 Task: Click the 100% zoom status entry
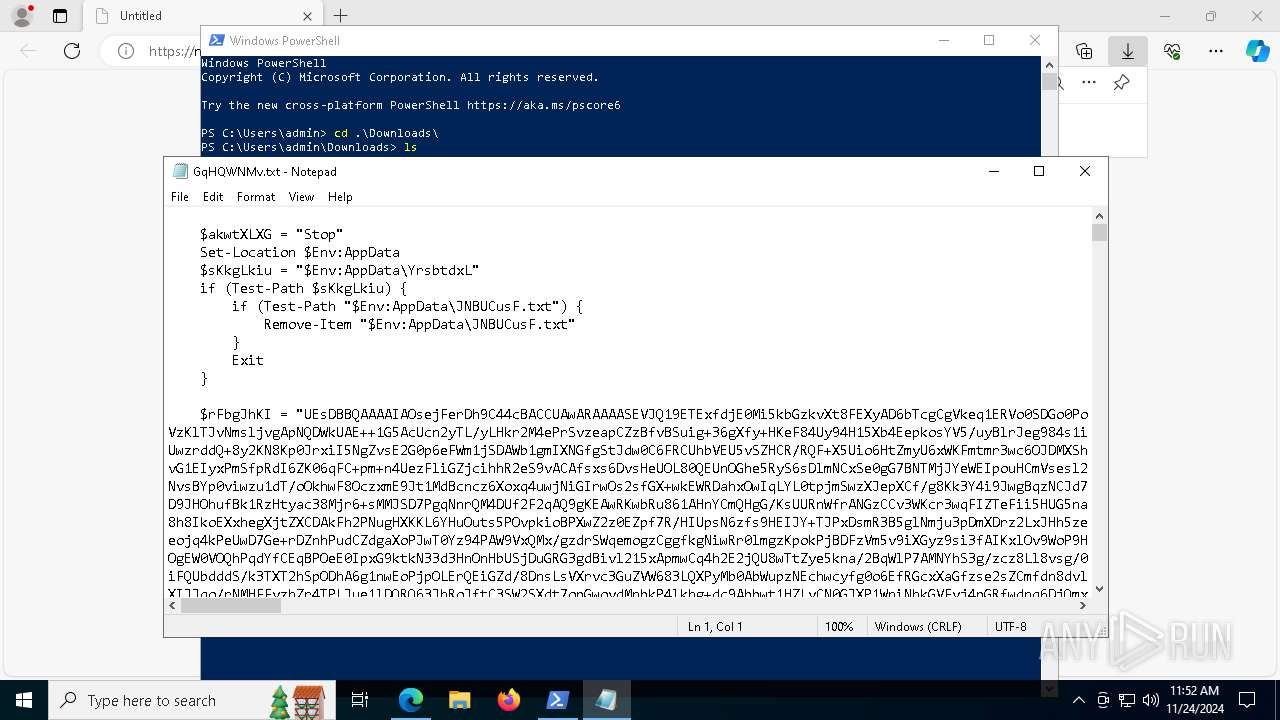(x=839, y=626)
